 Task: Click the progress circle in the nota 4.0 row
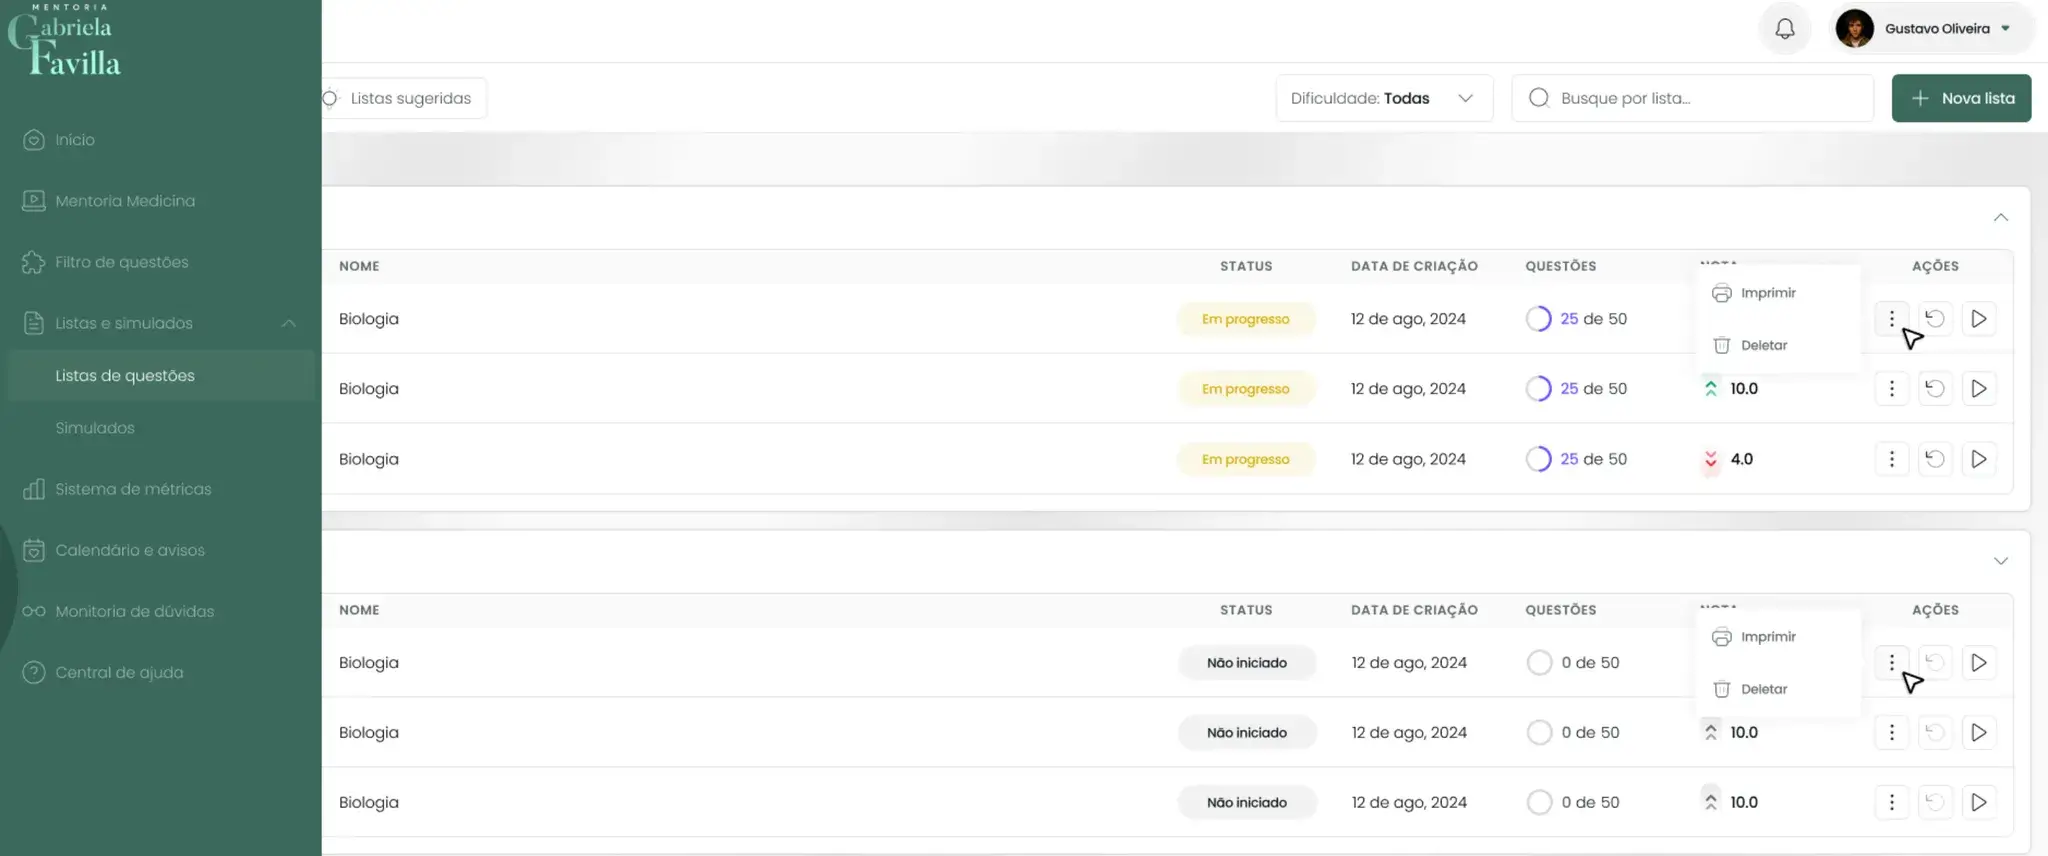pos(1539,459)
